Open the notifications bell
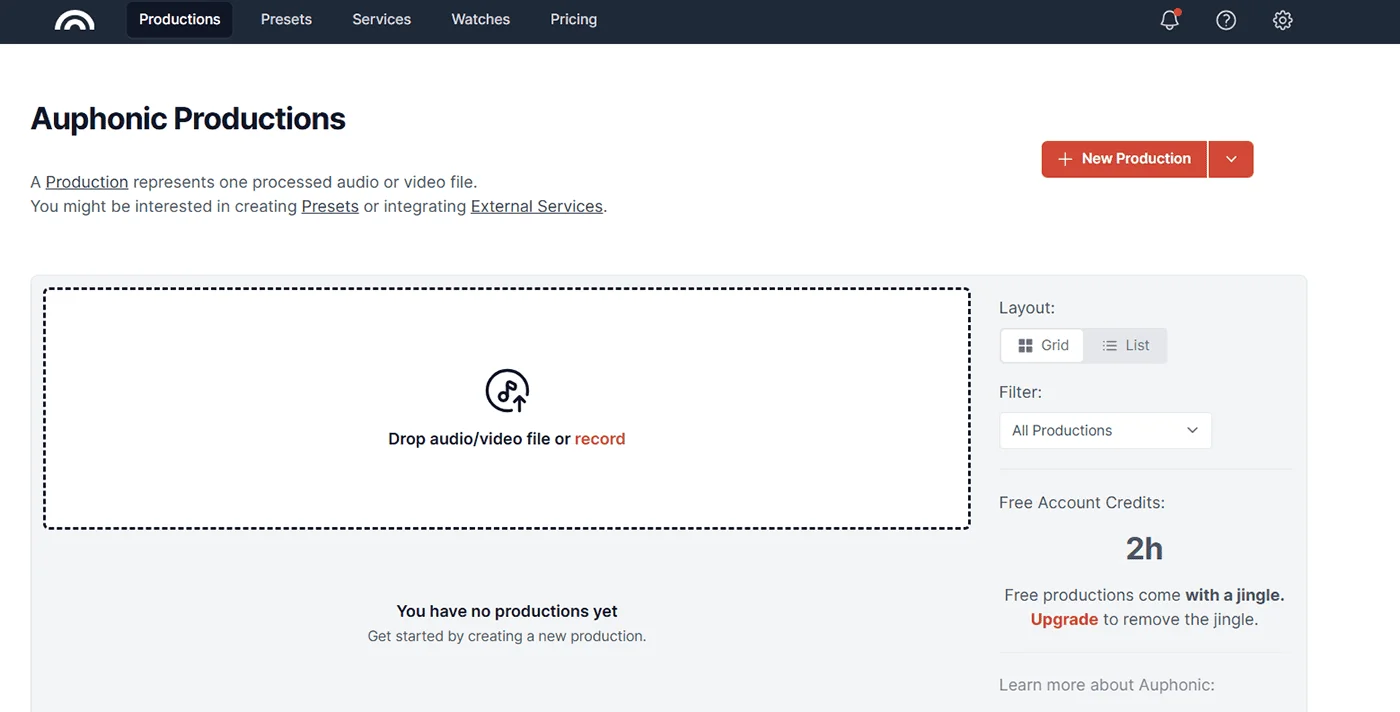Viewport: 1400px width, 712px height. 1170,20
